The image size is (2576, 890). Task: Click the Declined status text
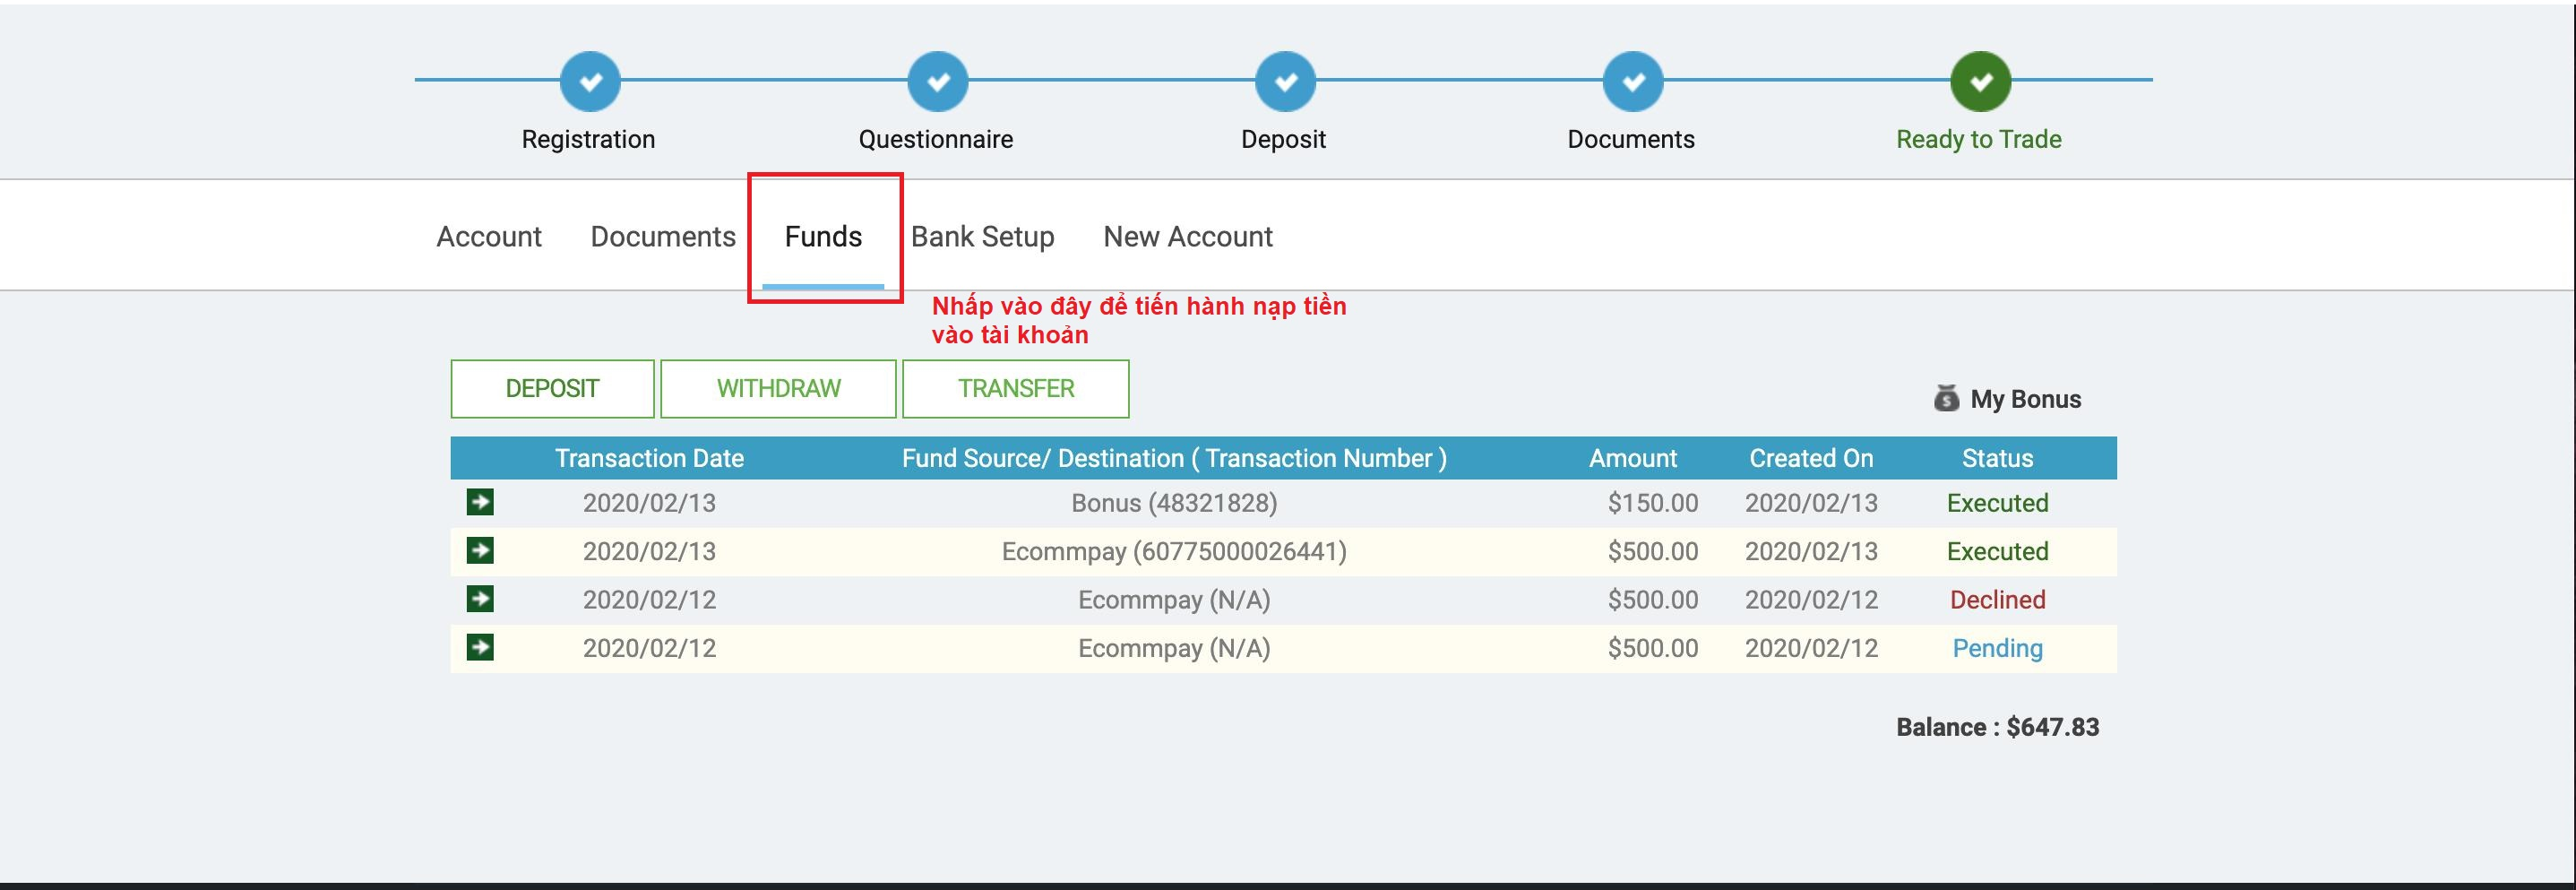click(1997, 600)
